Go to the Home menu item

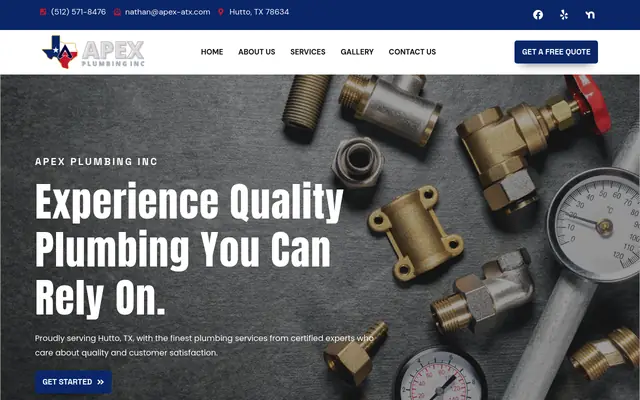click(x=212, y=52)
